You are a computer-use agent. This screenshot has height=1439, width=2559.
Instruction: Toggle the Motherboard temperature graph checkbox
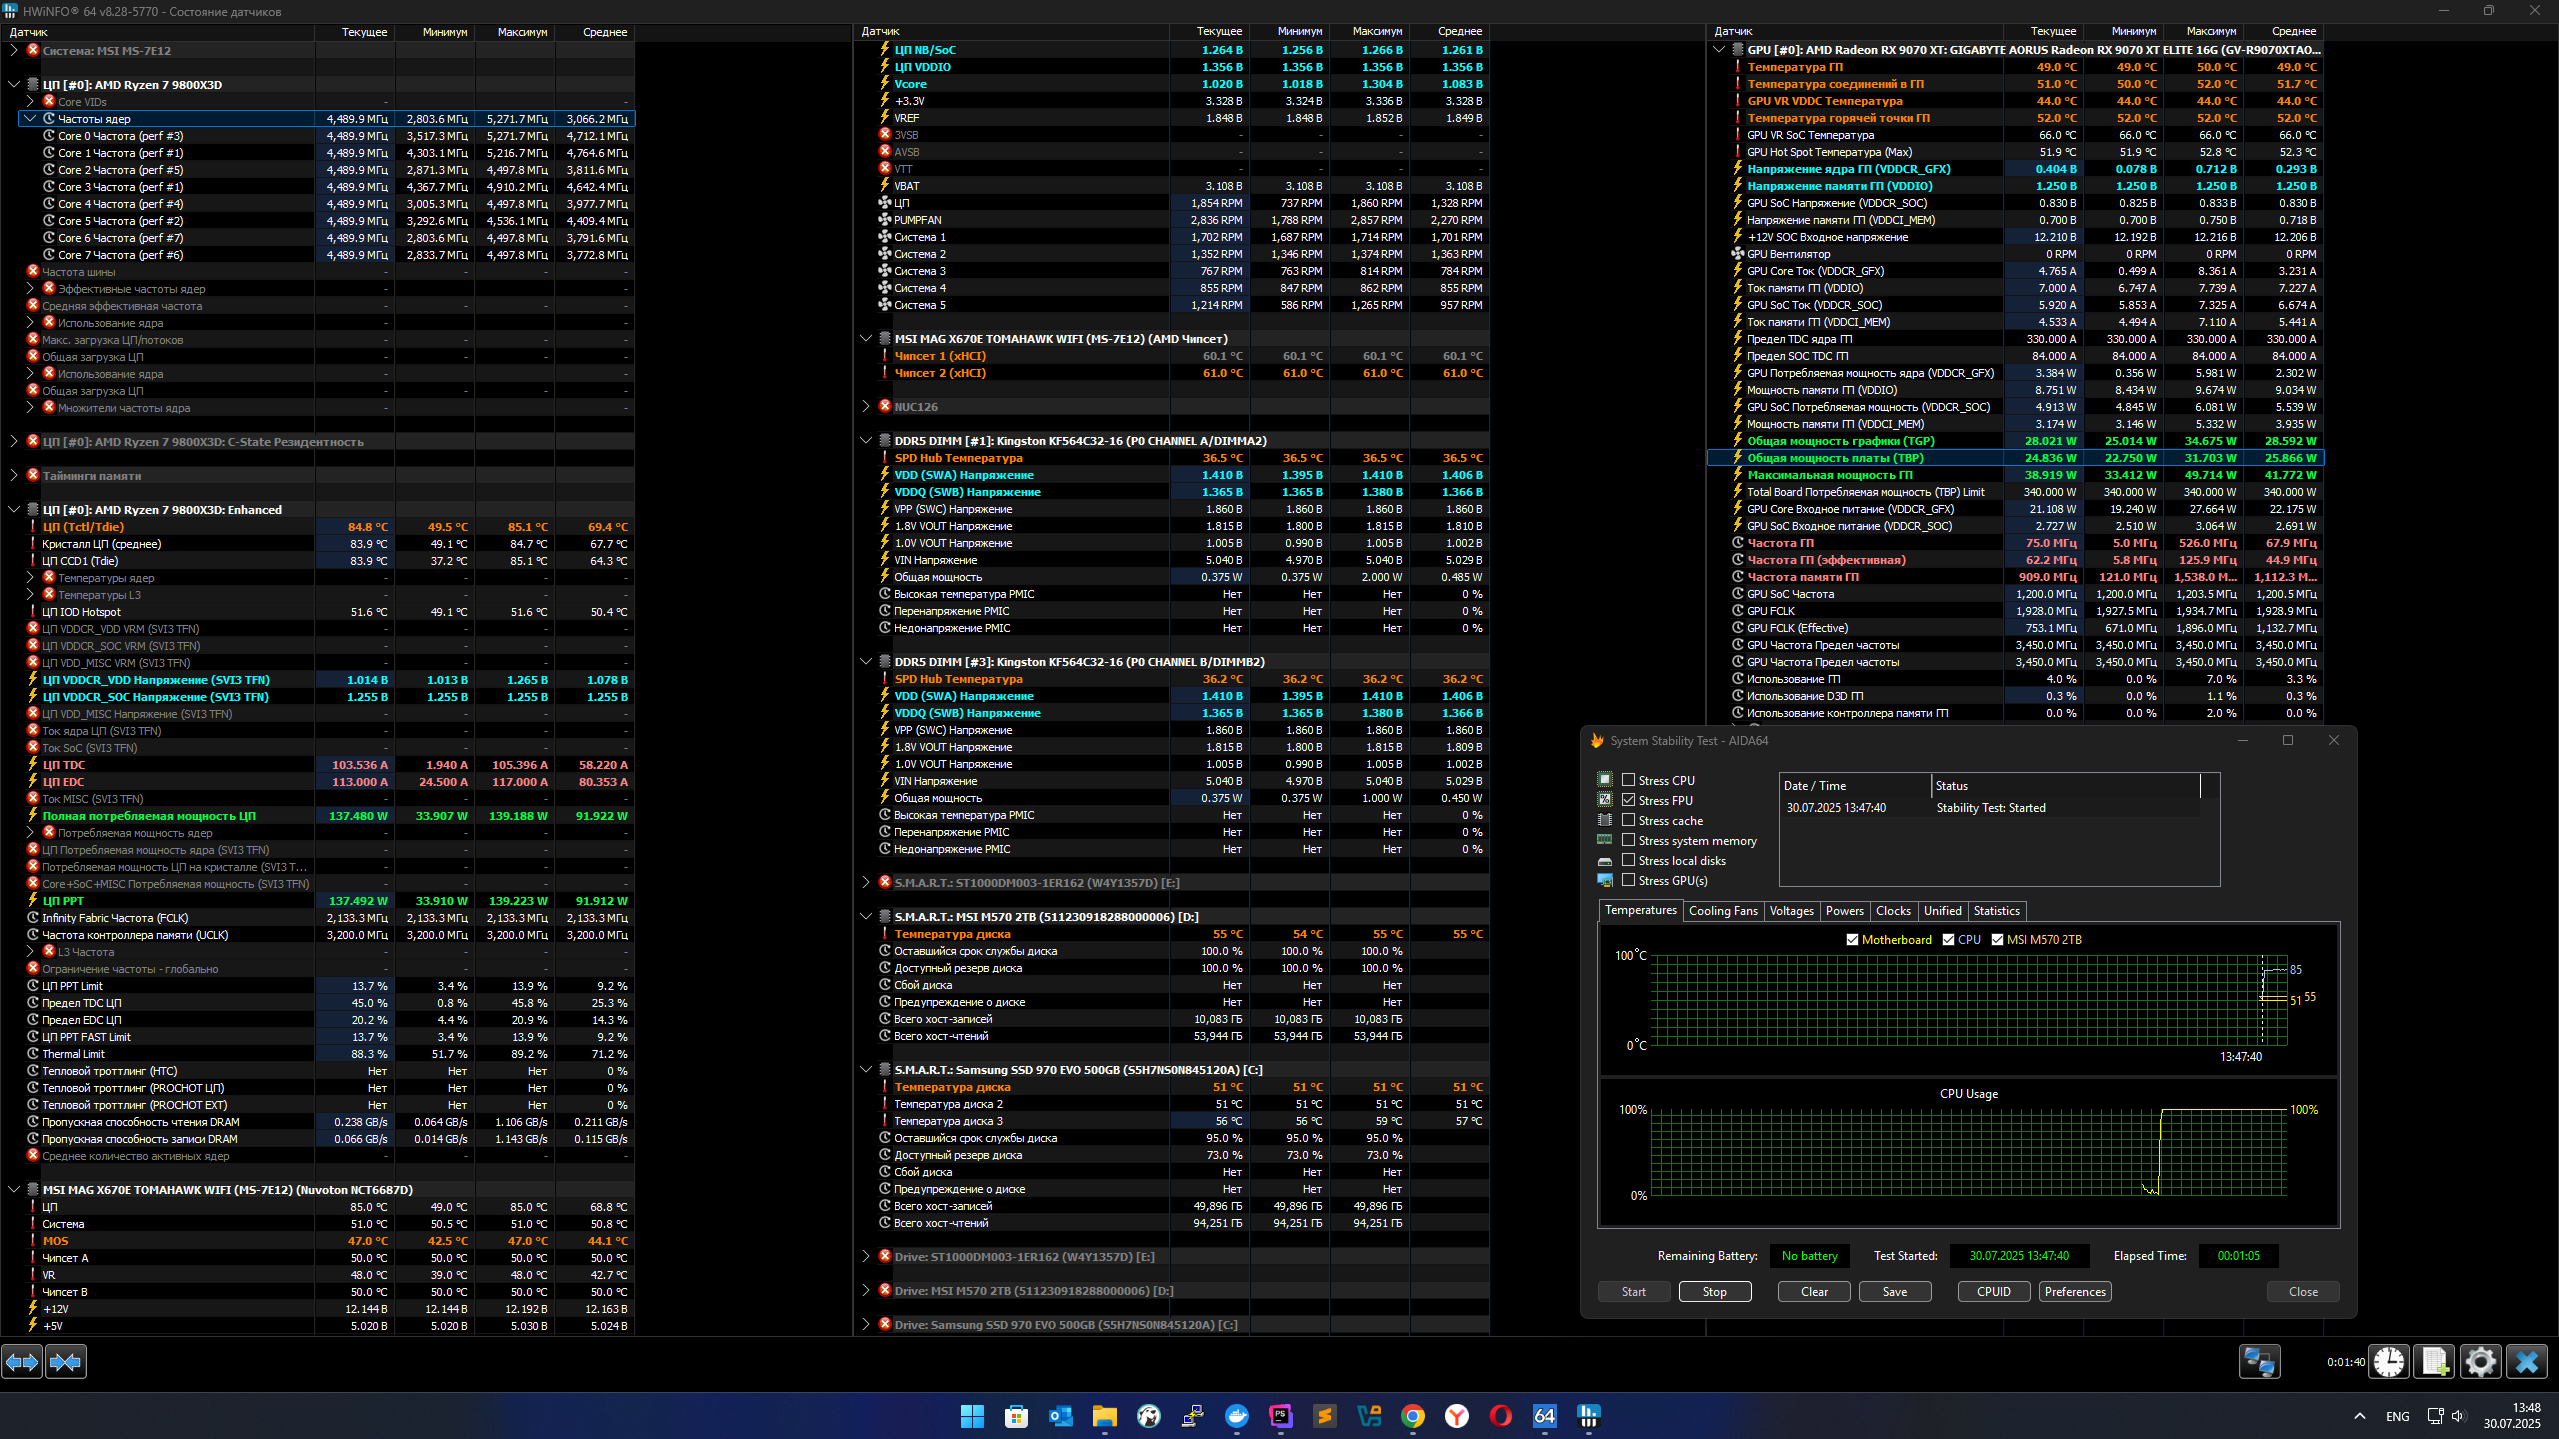1852,939
